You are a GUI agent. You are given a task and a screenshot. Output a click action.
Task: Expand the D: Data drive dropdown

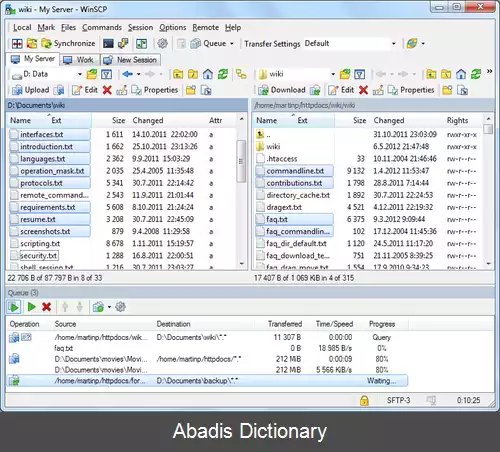click(x=80, y=74)
